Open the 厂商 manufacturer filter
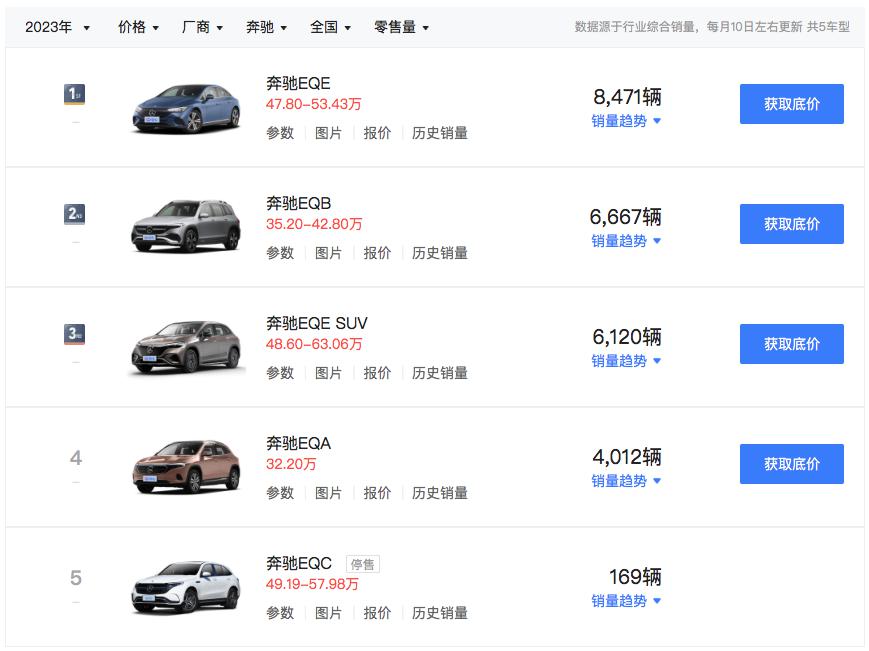The height and width of the screenshot is (651, 869). (x=202, y=27)
